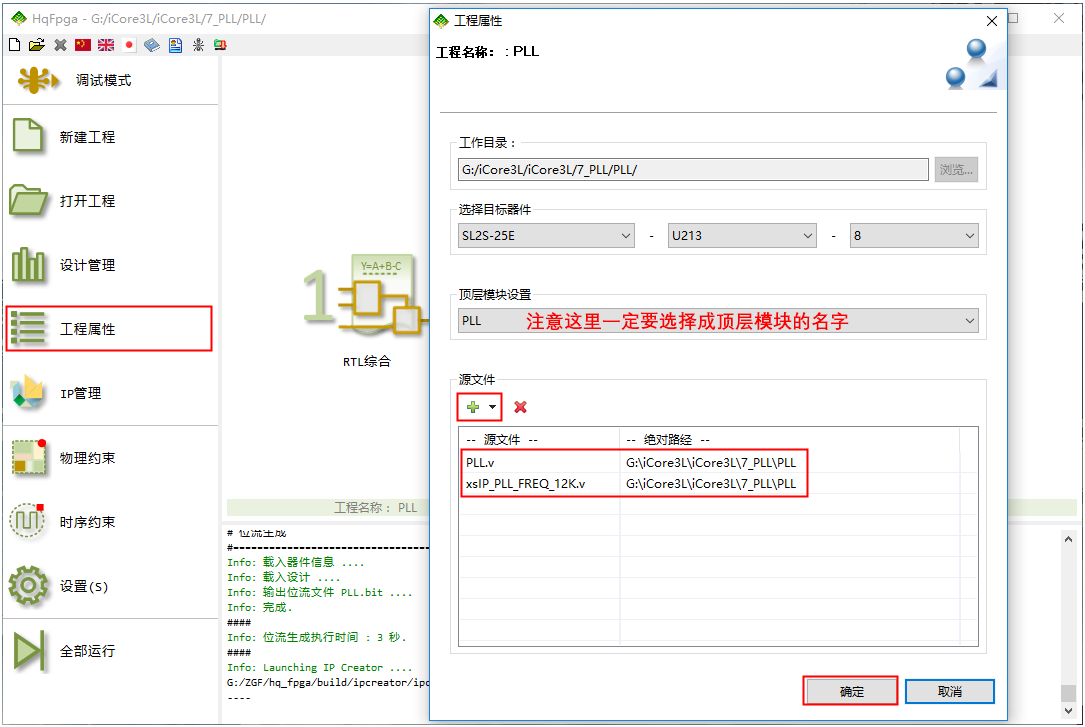The height and width of the screenshot is (727, 1085).
Task: Click the open folder toolbar icon
Action: click(x=37, y=45)
